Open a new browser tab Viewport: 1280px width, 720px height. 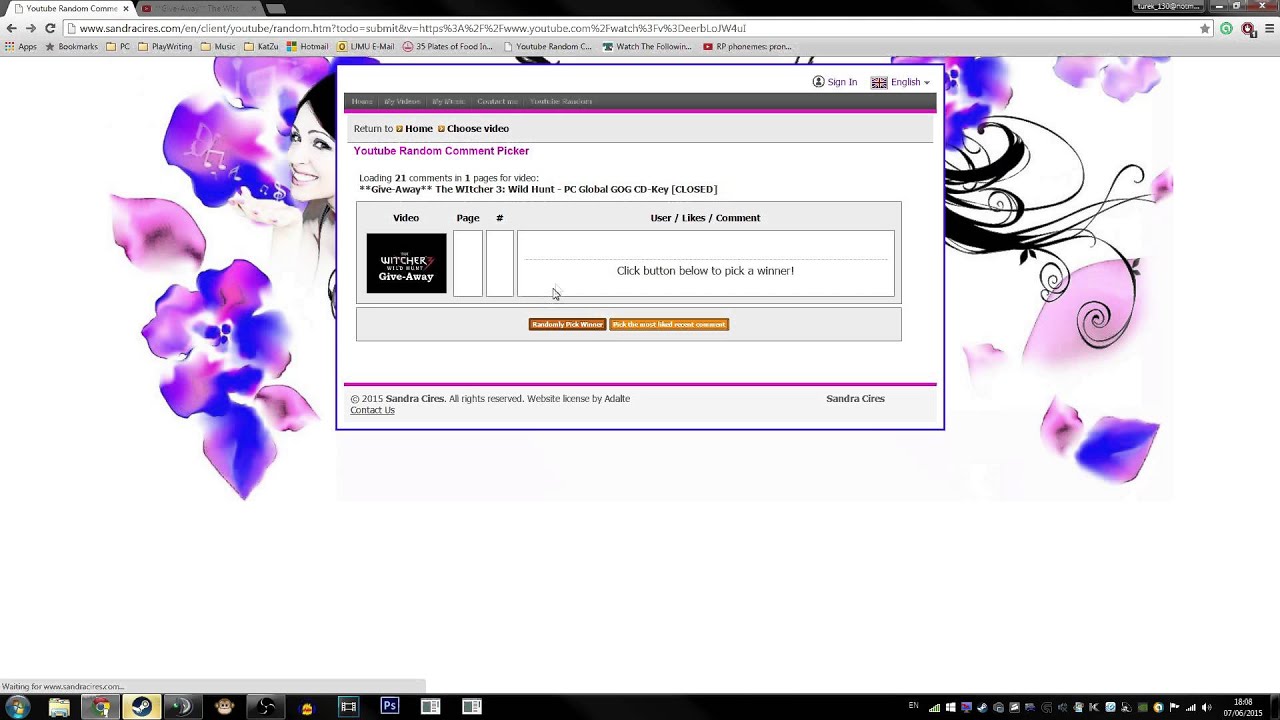point(275,9)
